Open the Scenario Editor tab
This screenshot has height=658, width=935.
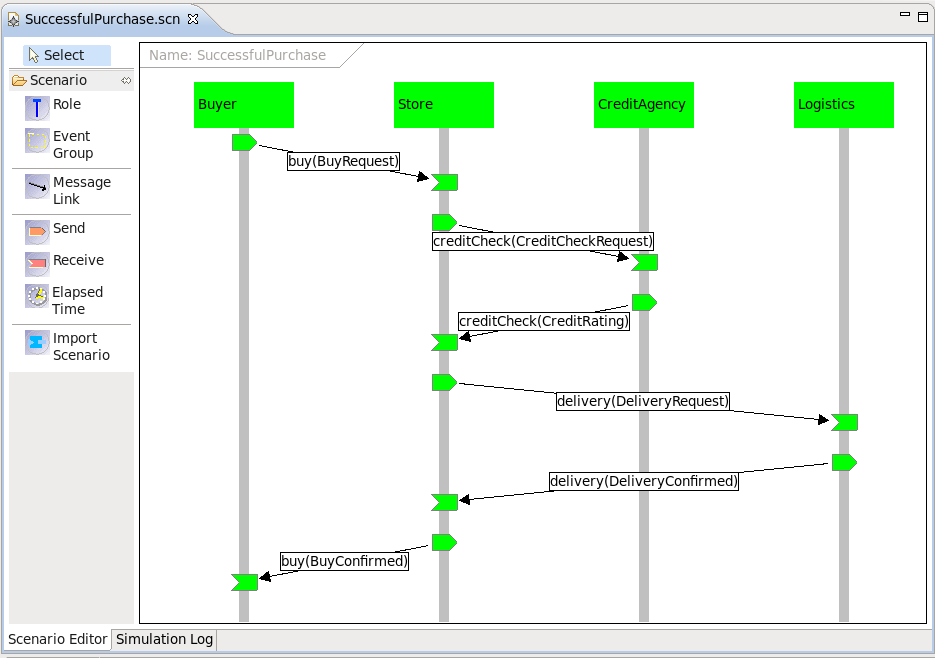[57, 639]
